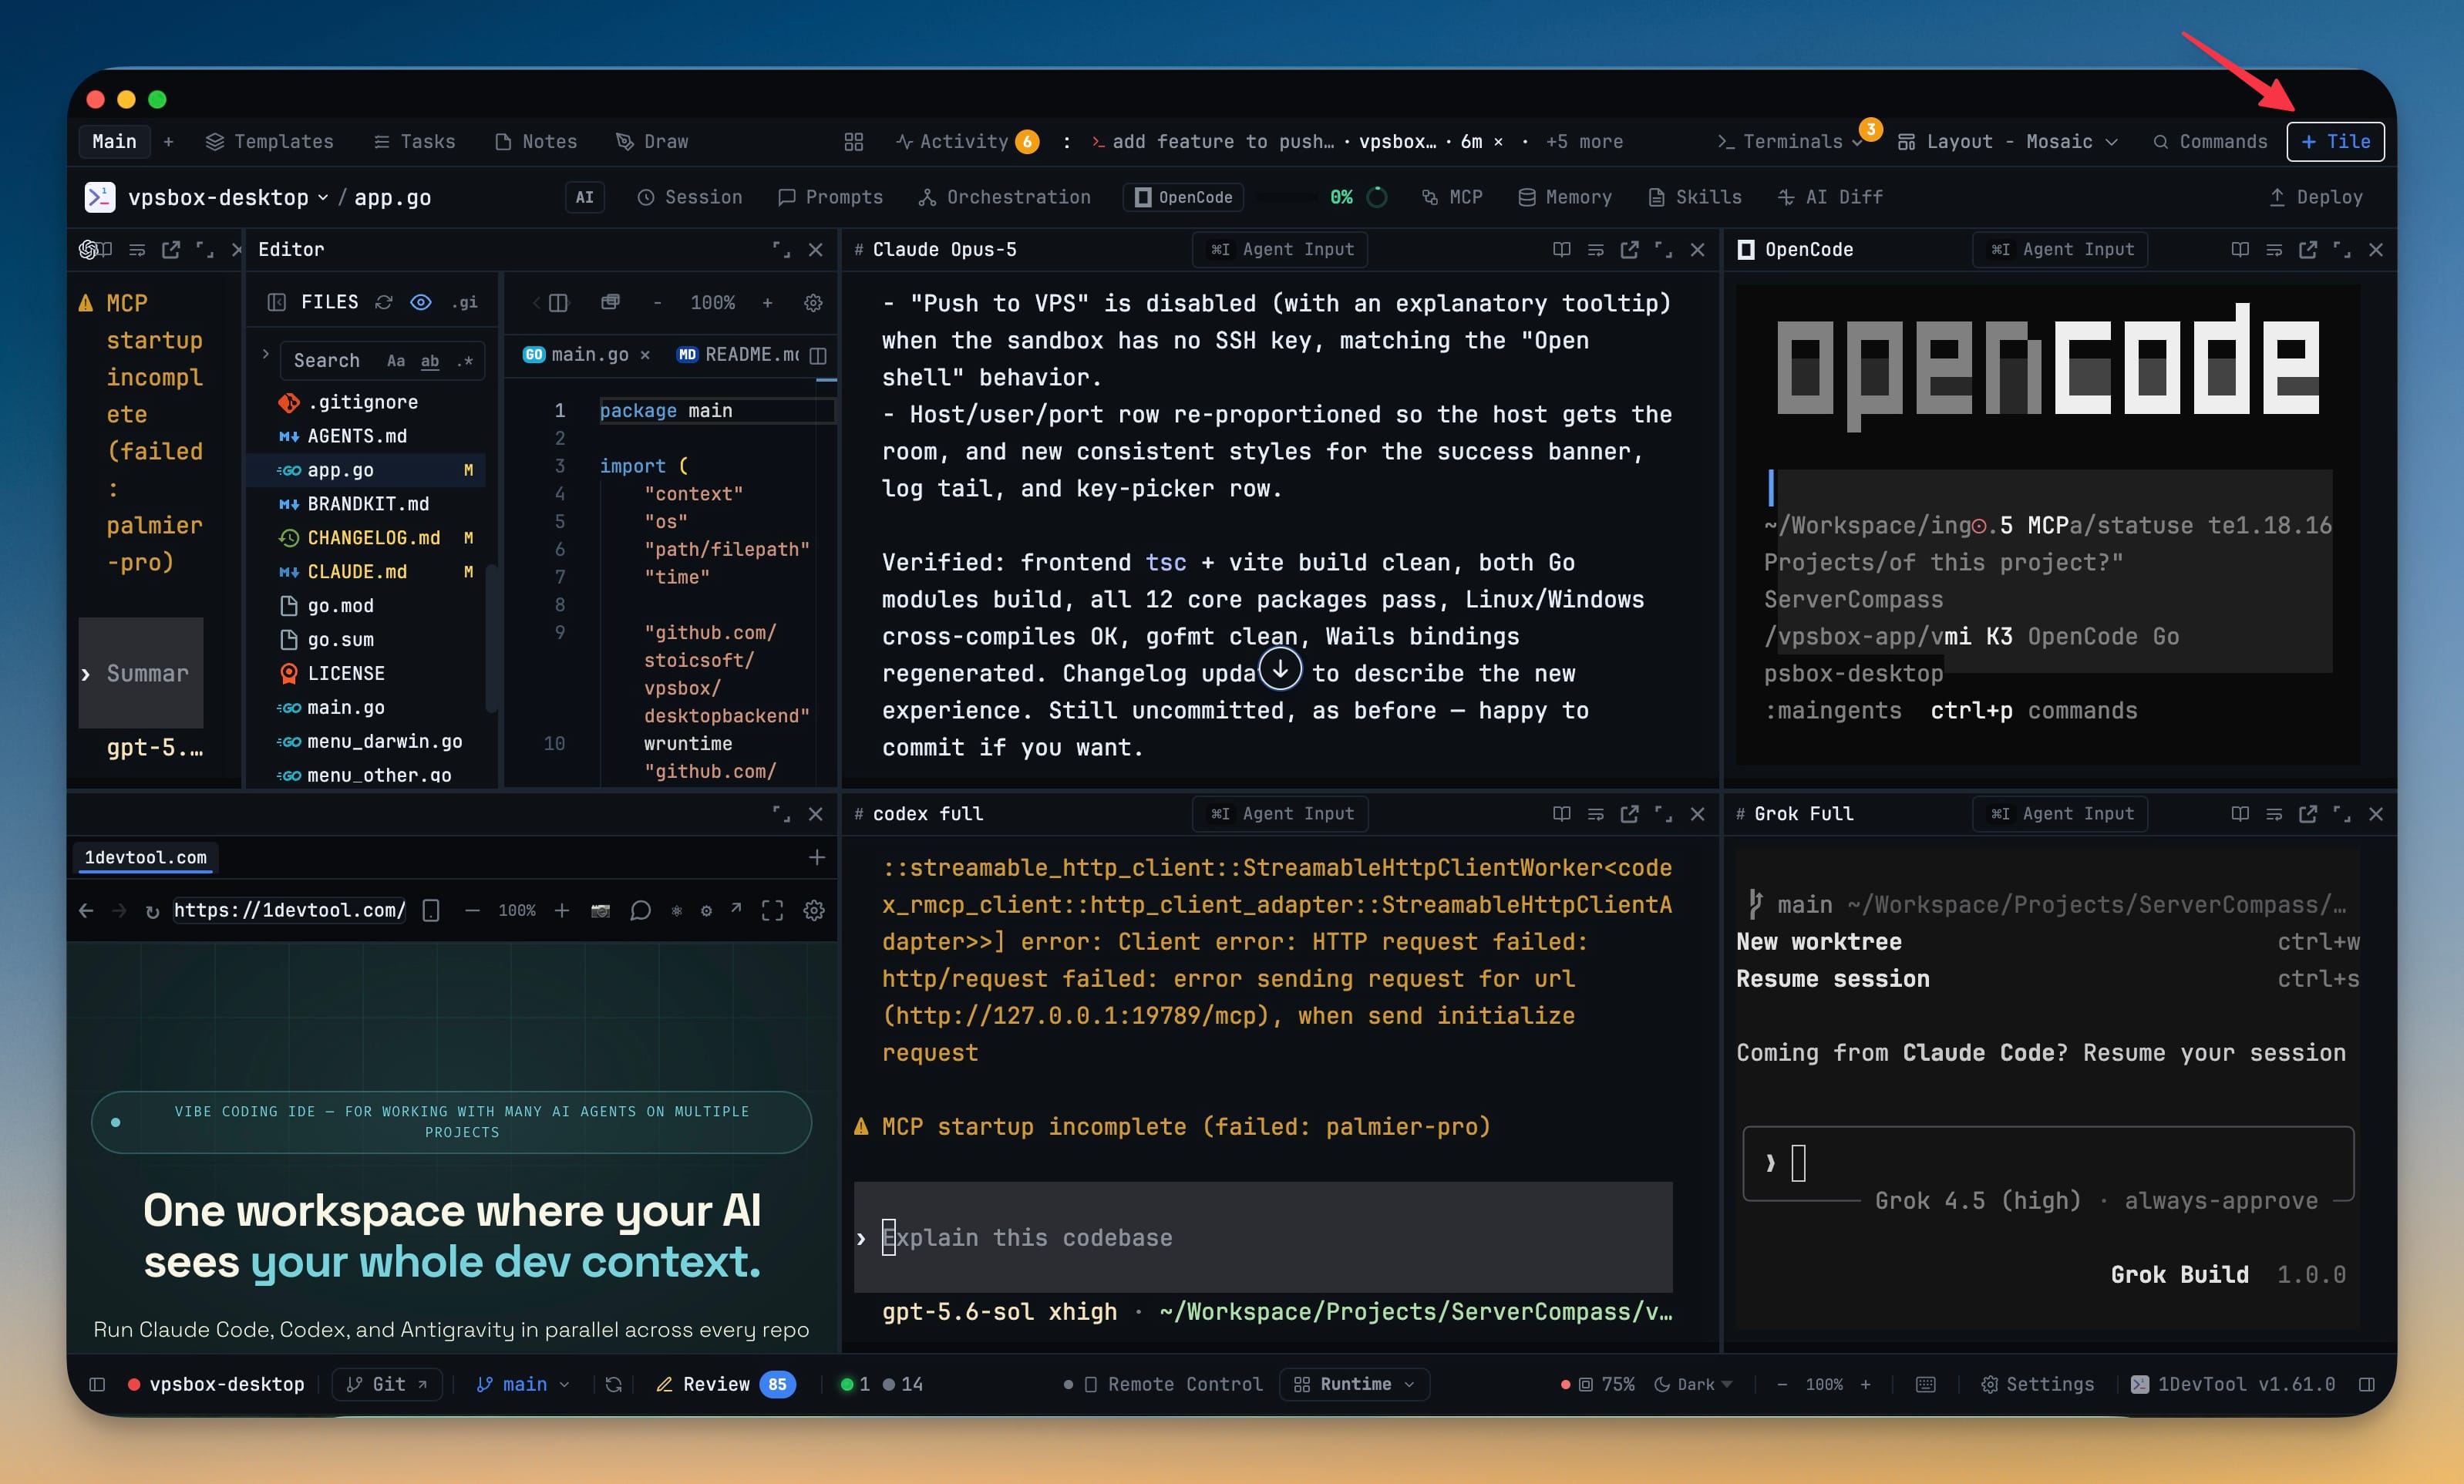This screenshot has height=1484, width=2464.
Task: Open Settings in the status bar
Action: tap(2037, 1384)
